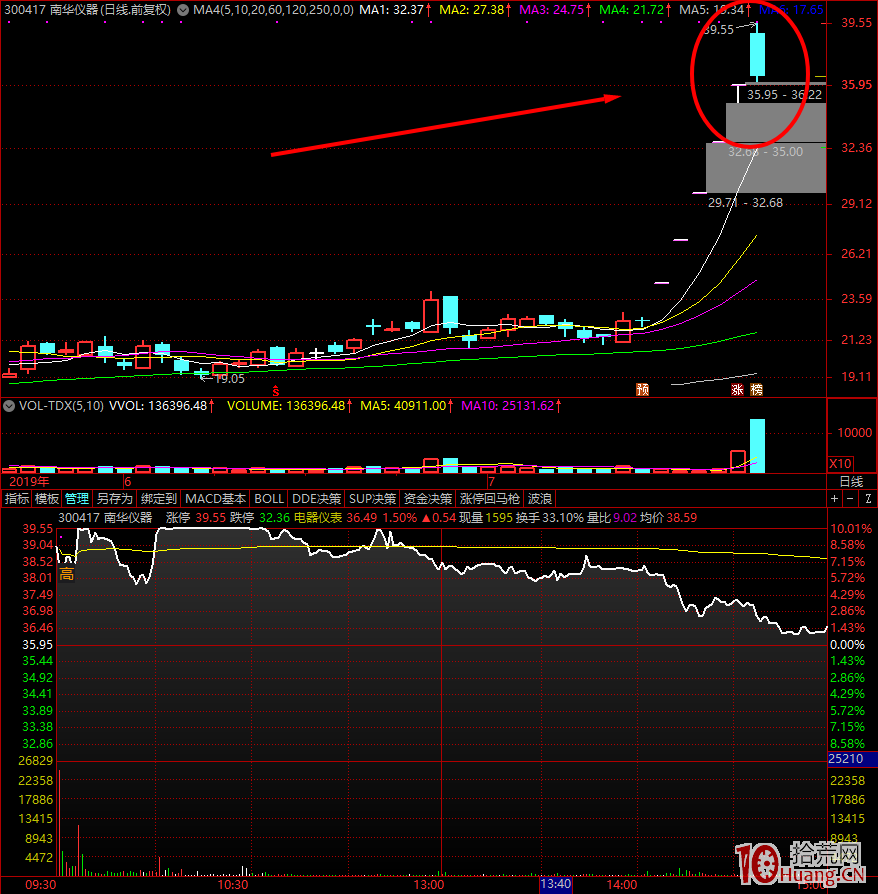Click the MA4: 21.72 value
The height and width of the screenshot is (894, 878).
[x=632, y=10]
